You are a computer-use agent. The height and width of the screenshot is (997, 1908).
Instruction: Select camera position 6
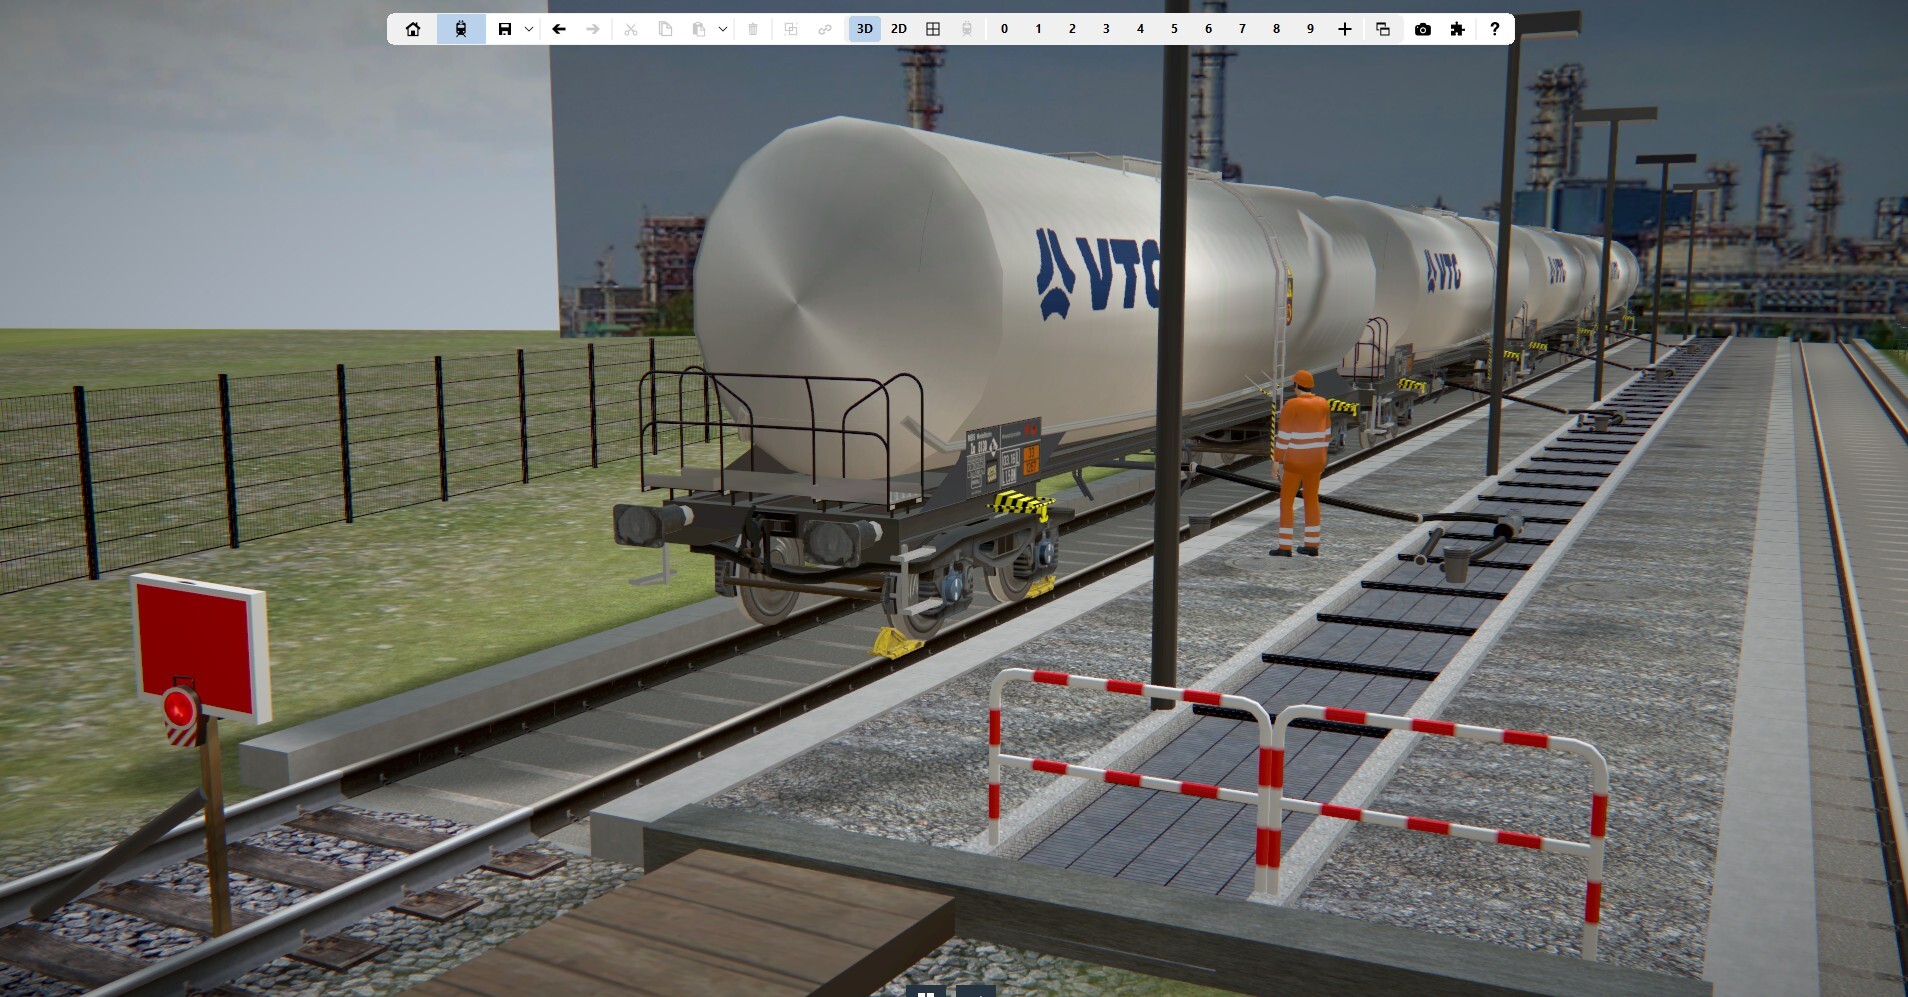click(1208, 29)
